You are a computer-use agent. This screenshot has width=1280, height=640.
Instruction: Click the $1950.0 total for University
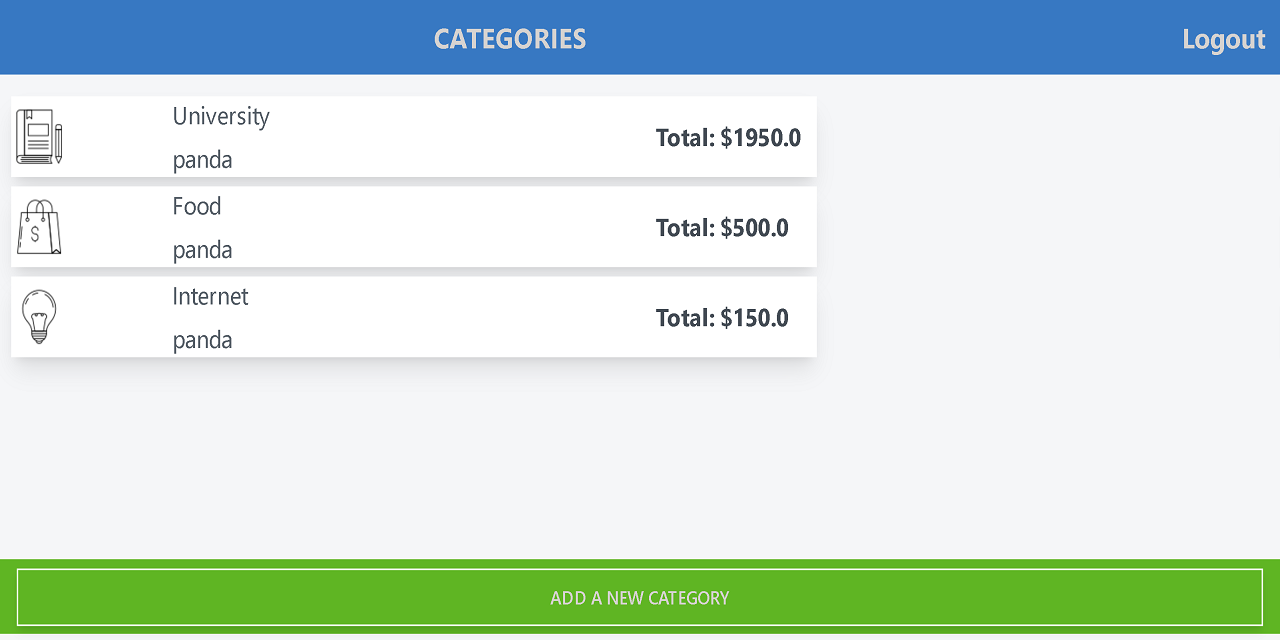click(728, 138)
